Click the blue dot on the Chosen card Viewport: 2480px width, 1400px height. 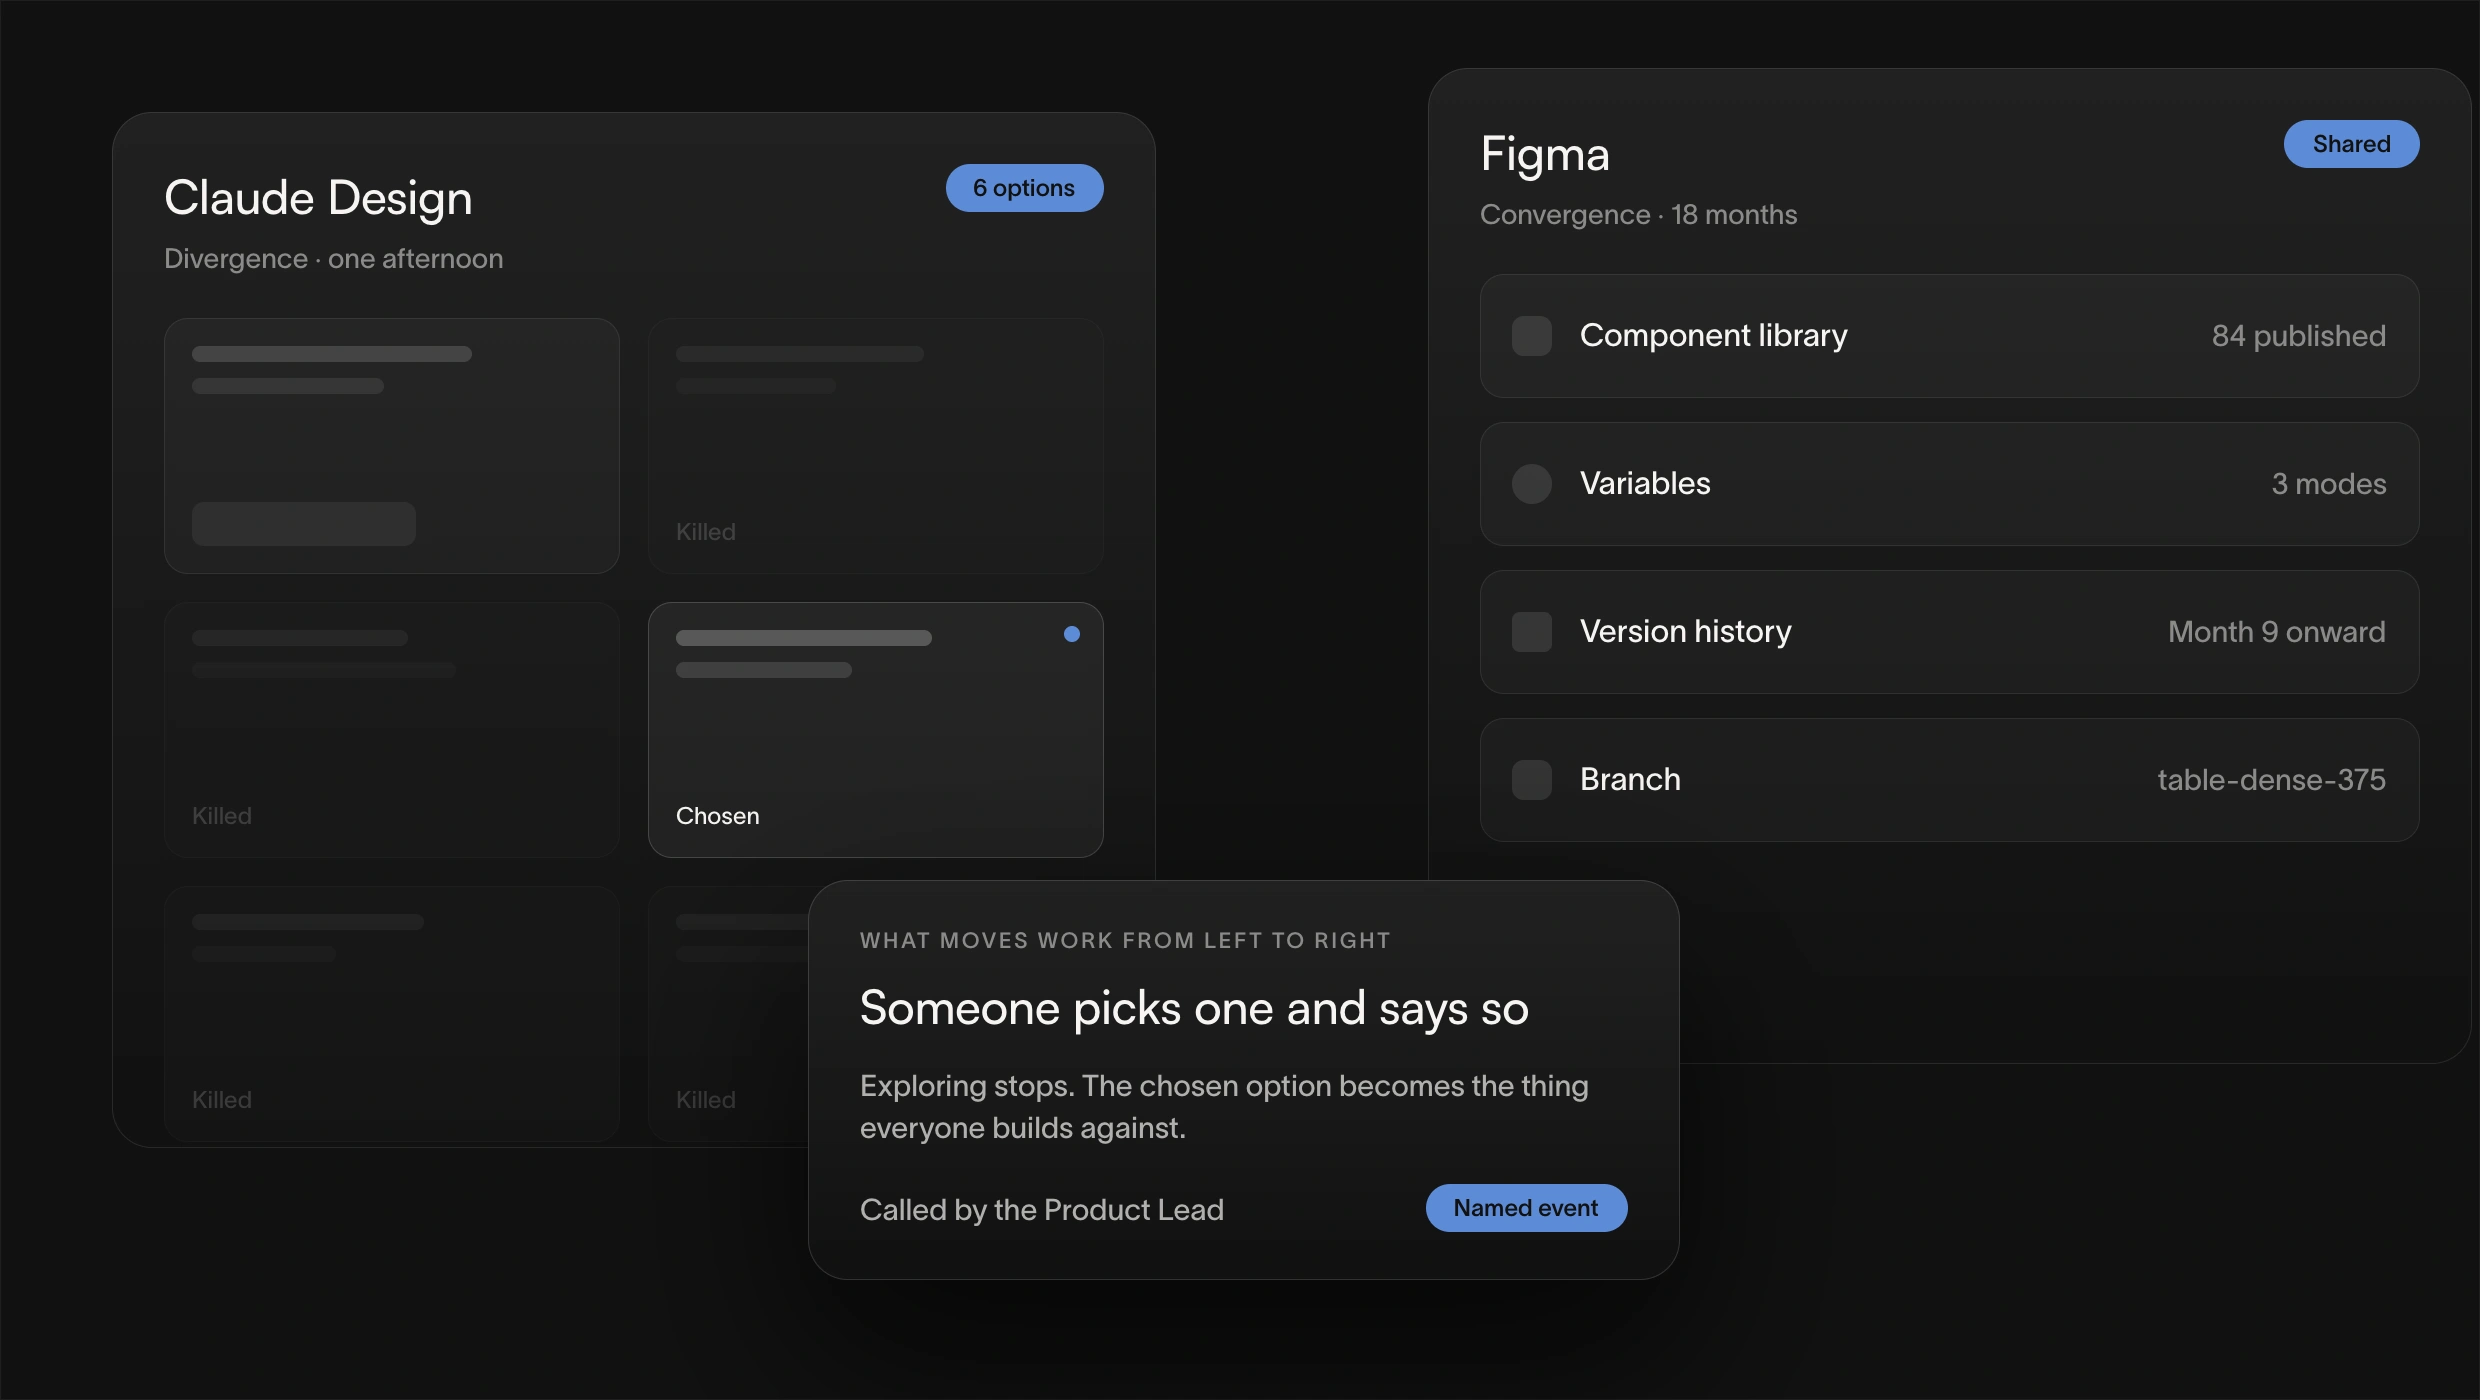click(1072, 634)
